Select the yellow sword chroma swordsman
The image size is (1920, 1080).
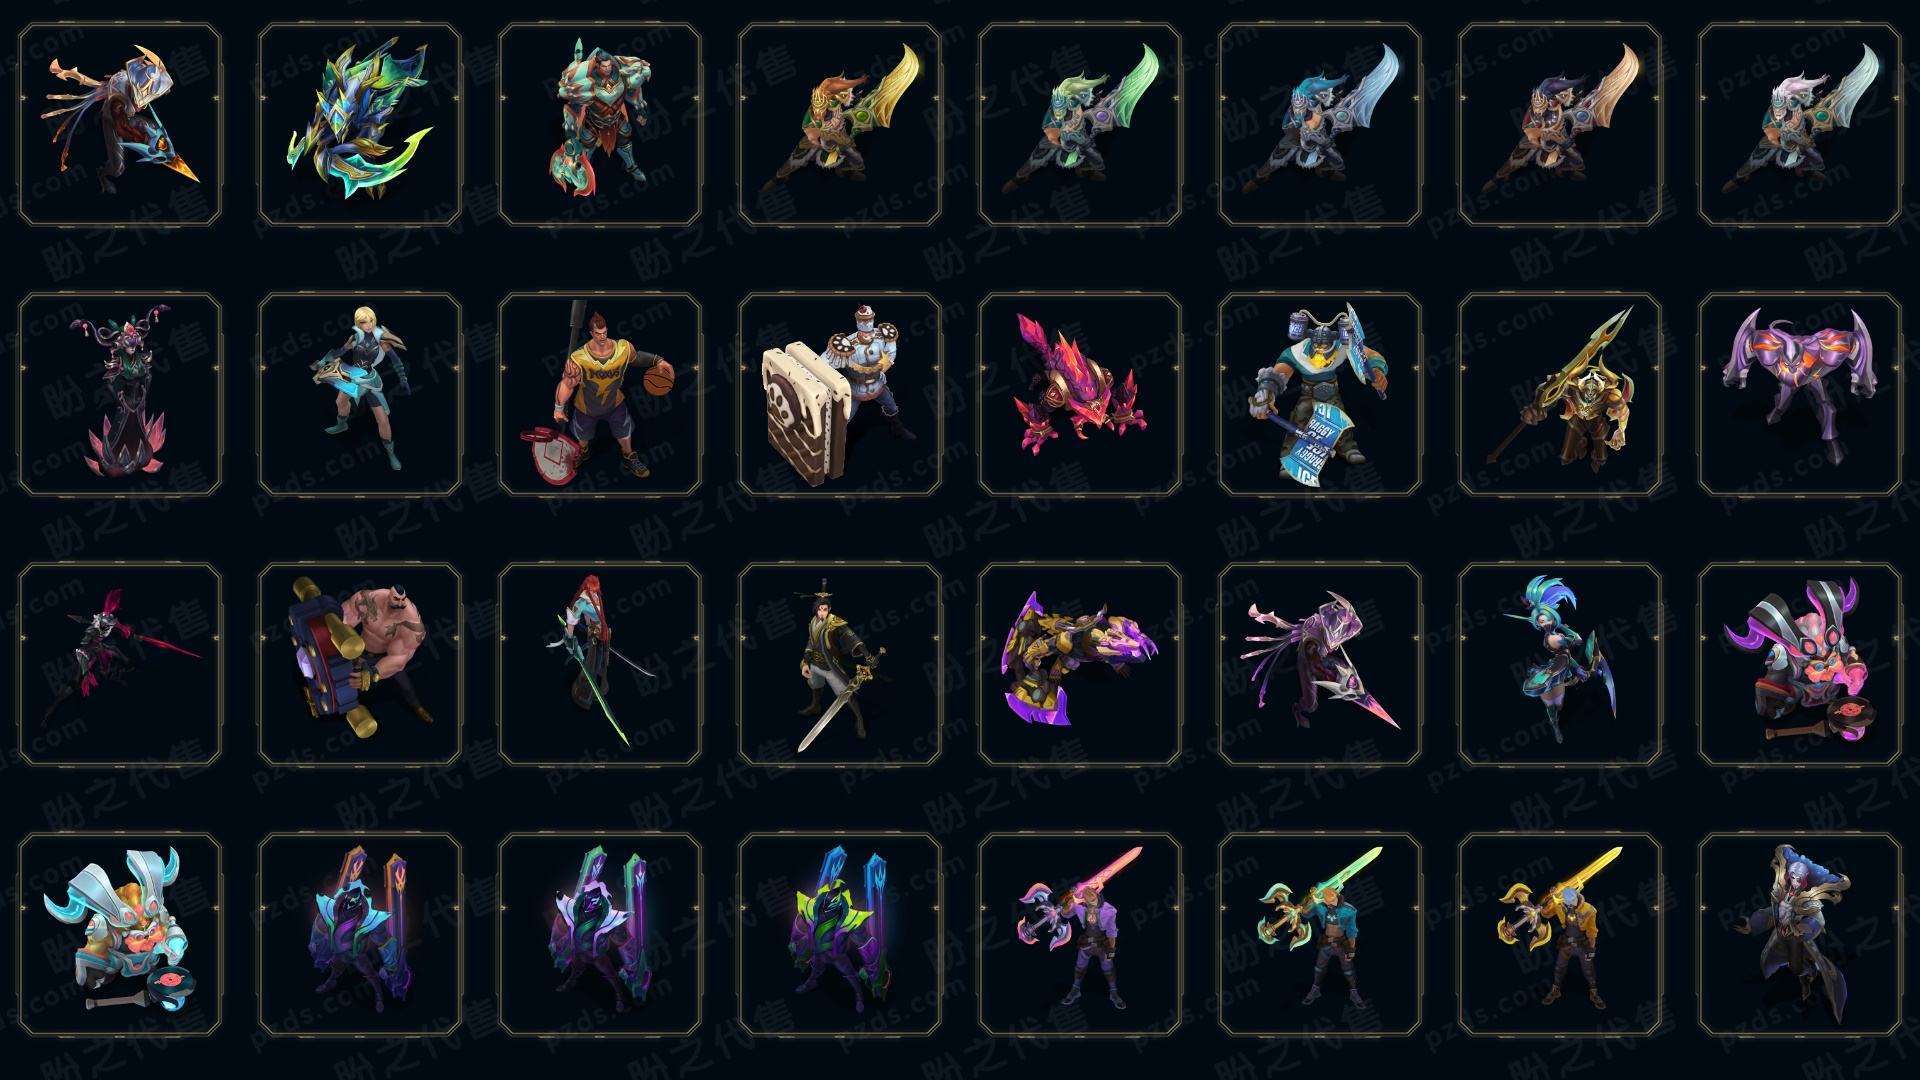point(1560,934)
